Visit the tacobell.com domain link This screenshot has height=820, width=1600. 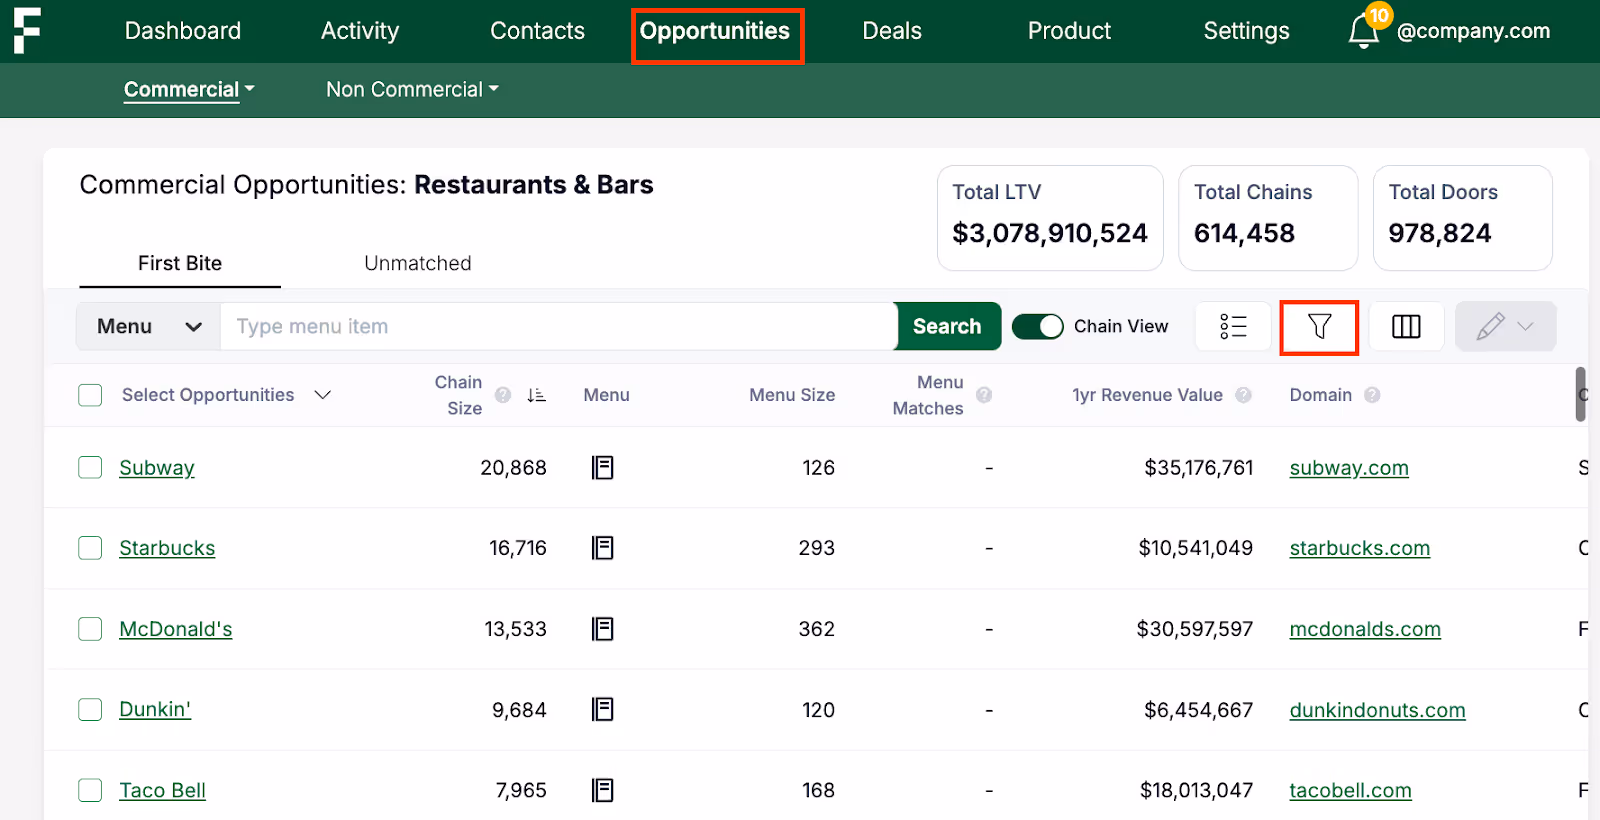[1350, 790]
